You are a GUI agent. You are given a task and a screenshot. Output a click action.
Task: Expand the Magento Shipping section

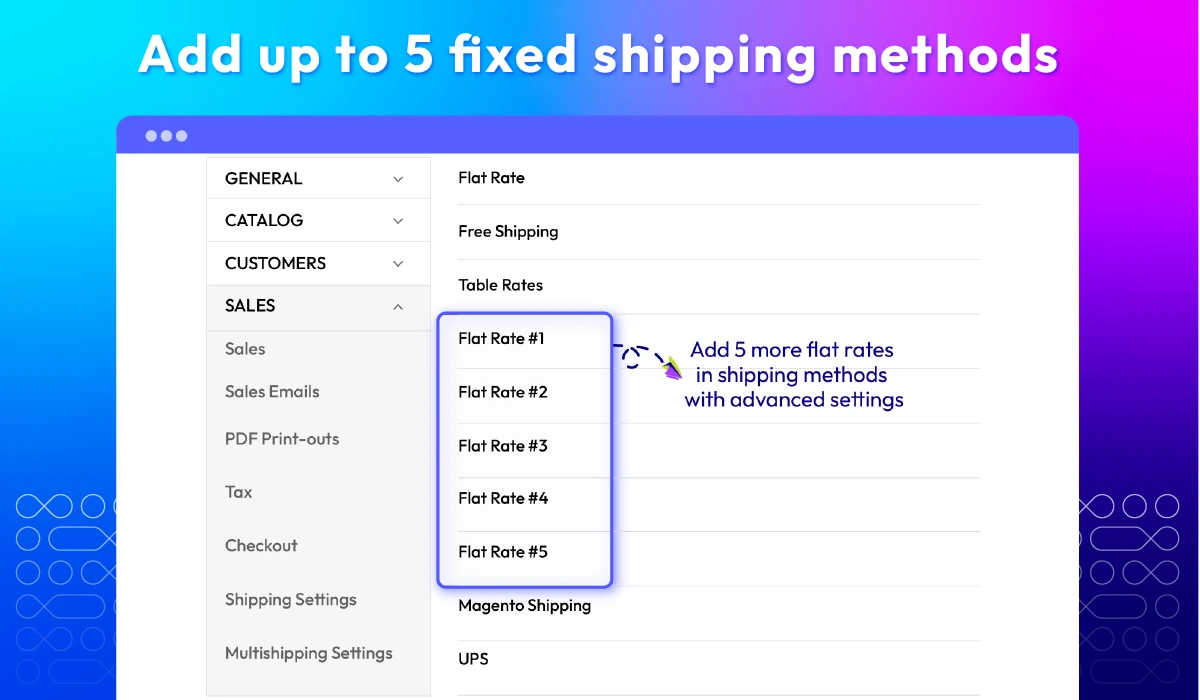[x=525, y=606]
